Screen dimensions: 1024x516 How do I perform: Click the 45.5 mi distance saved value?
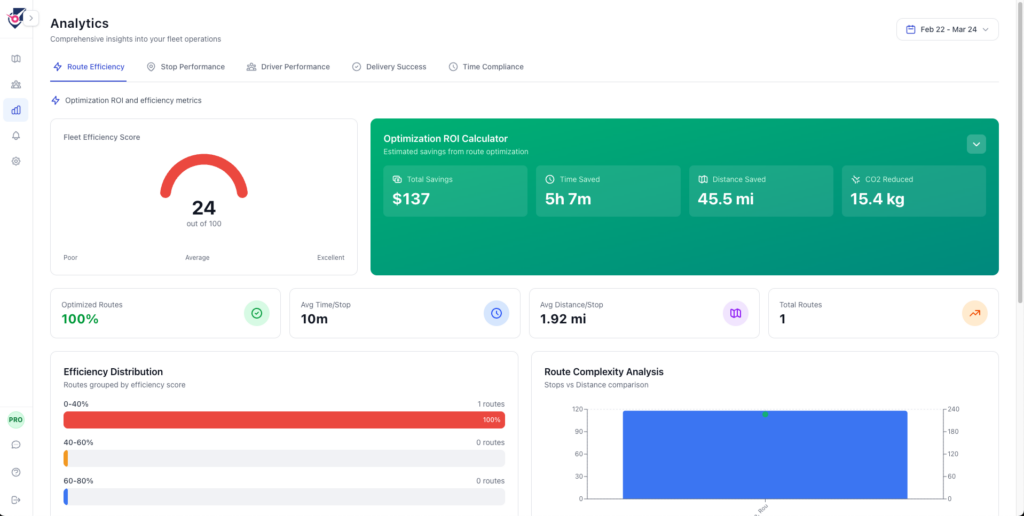pos(726,199)
